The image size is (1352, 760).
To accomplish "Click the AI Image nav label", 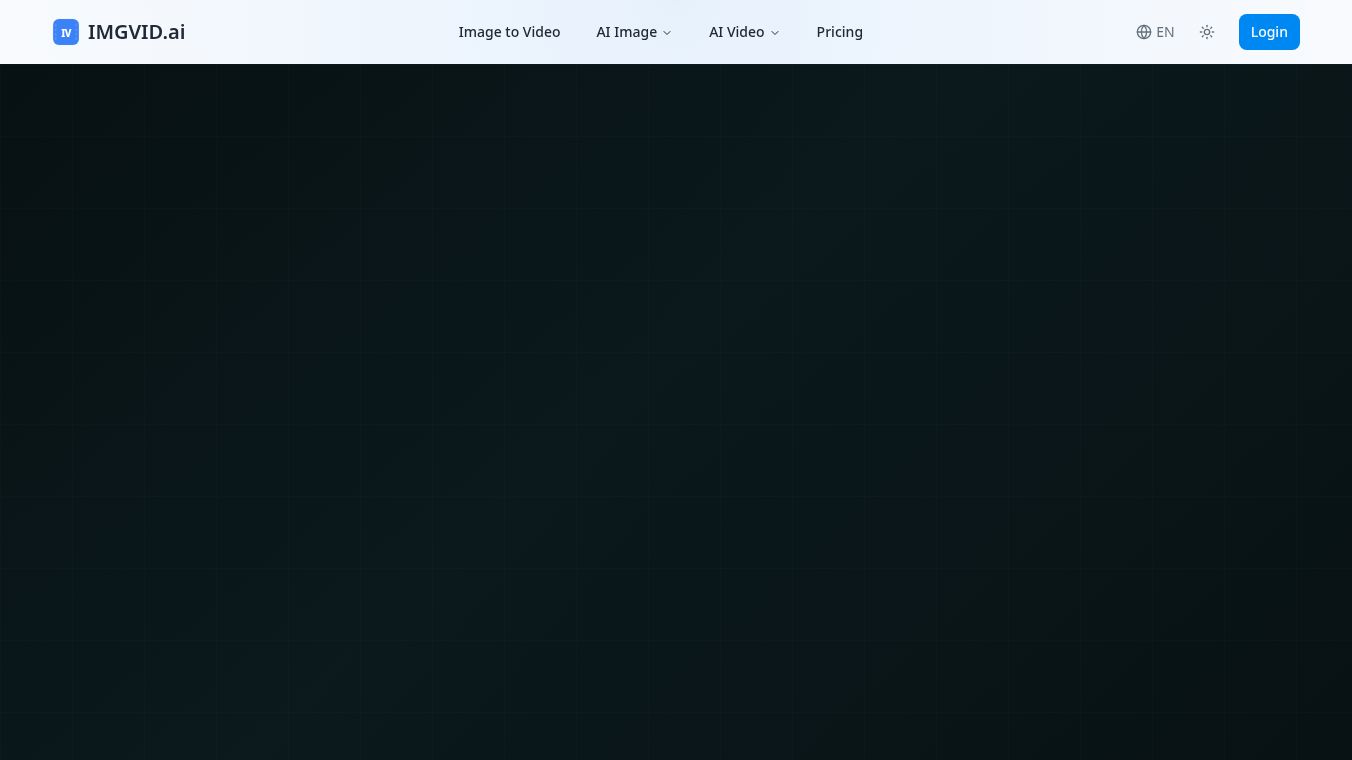I will click(627, 32).
